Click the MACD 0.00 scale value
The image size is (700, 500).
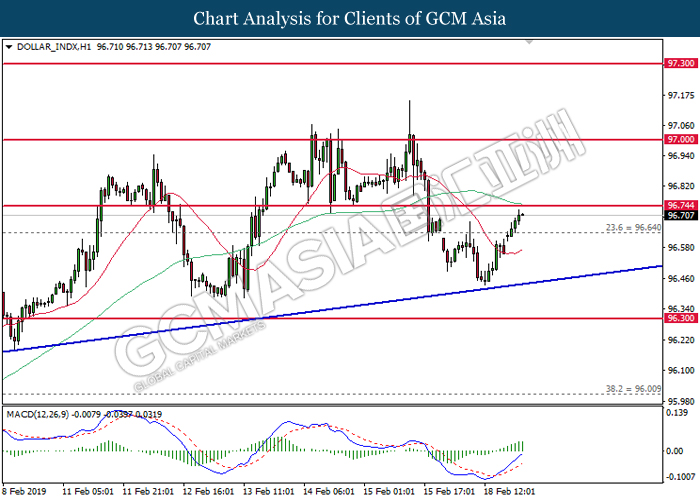click(674, 451)
